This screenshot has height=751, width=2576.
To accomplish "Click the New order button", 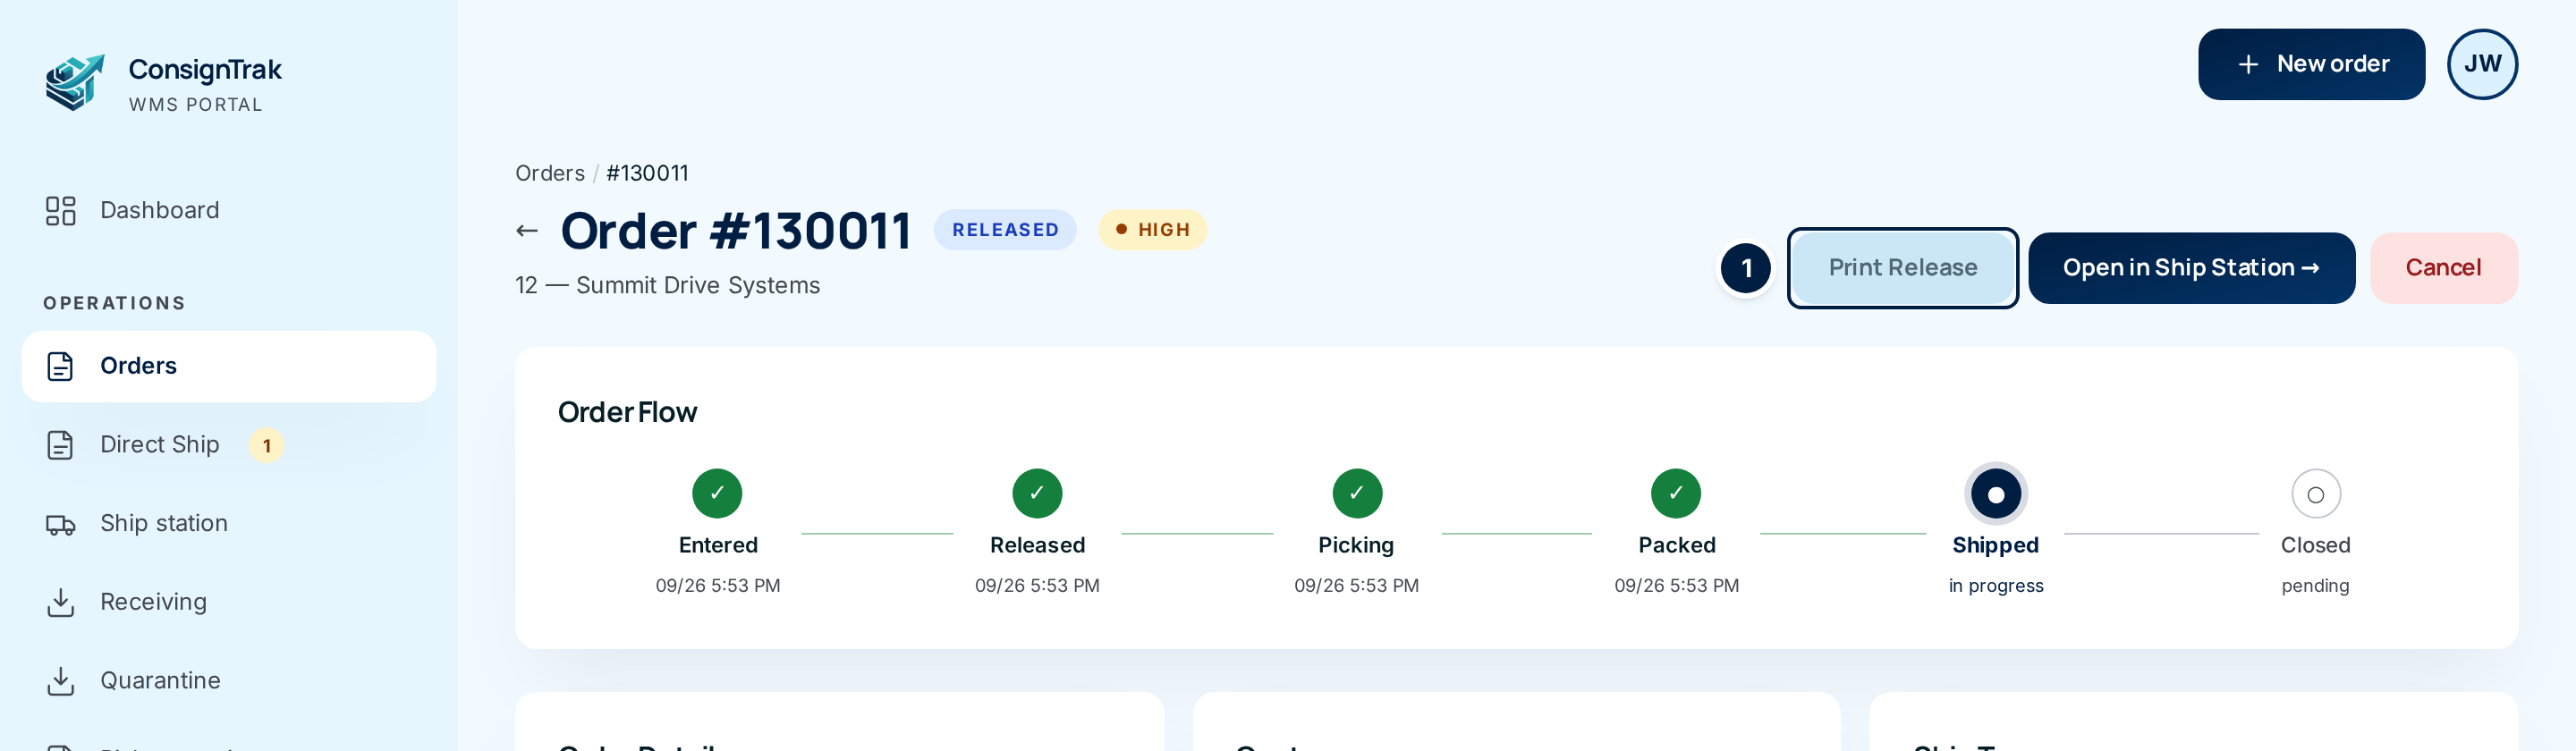I will click(2310, 64).
